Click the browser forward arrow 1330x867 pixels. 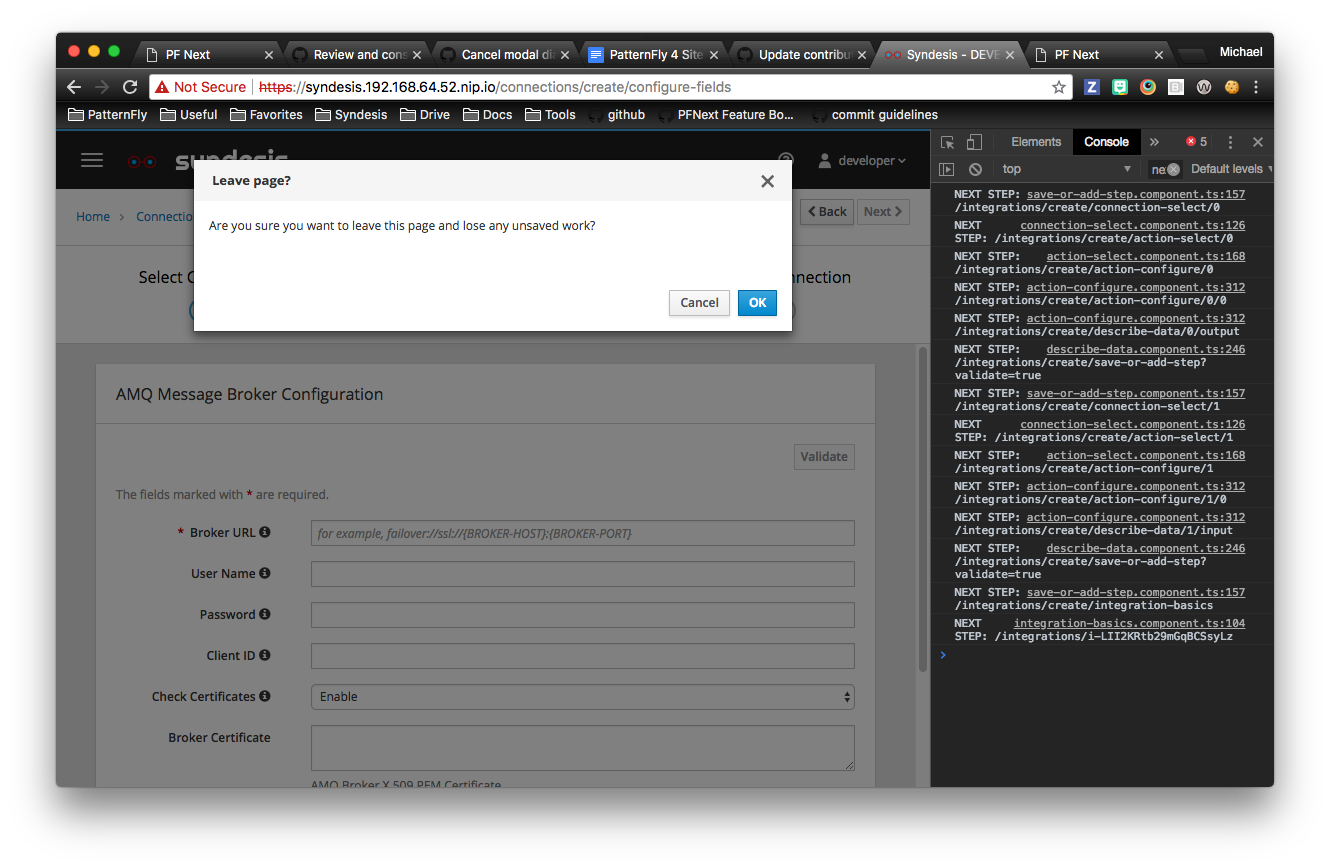click(102, 87)
